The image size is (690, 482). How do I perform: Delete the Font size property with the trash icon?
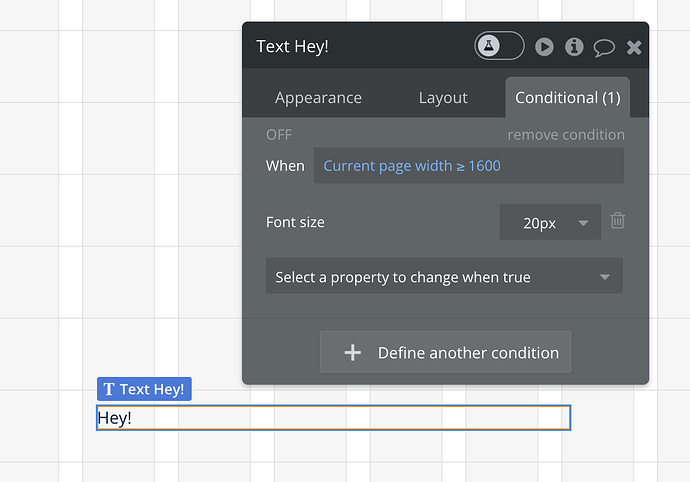tap(618, 221)
